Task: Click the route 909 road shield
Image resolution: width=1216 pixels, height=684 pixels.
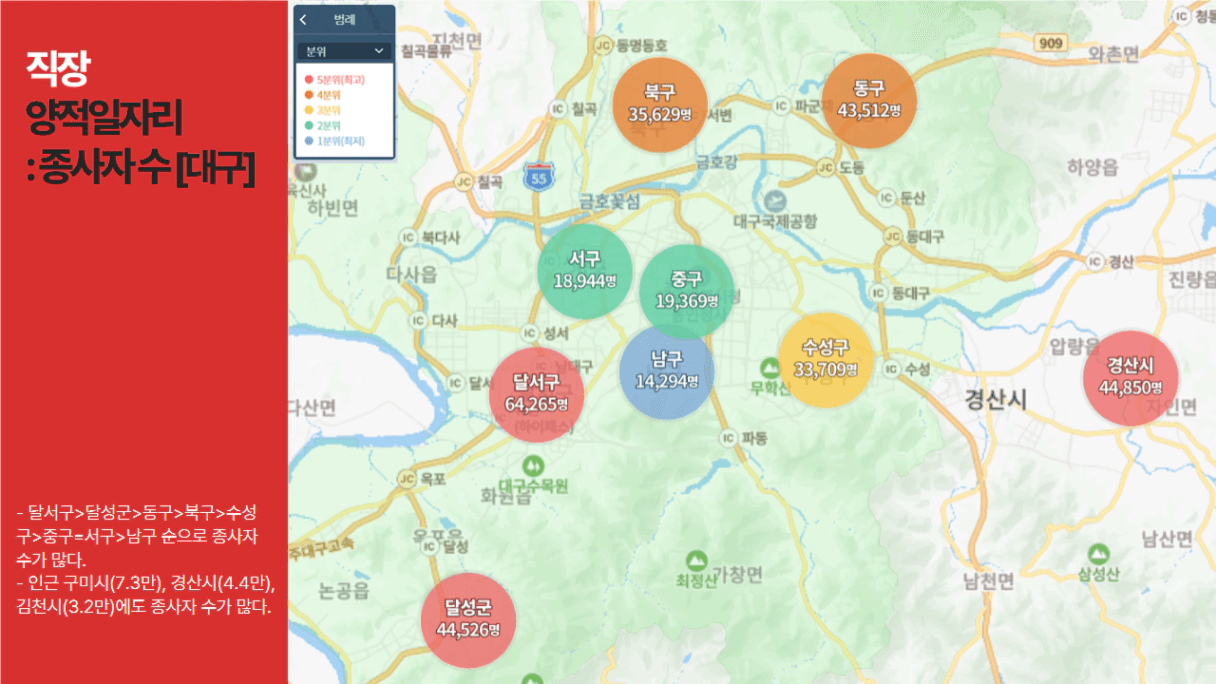Action: (x=1051, y=43)
